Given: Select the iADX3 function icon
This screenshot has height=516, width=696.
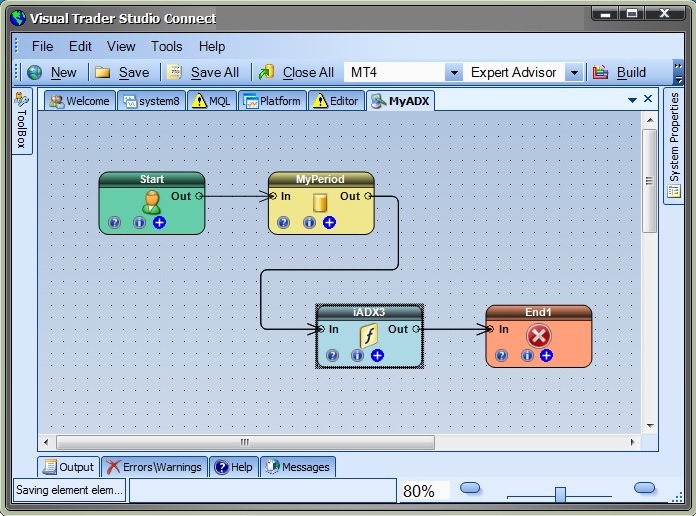Looking at the screenshot, I should [368, 335].
